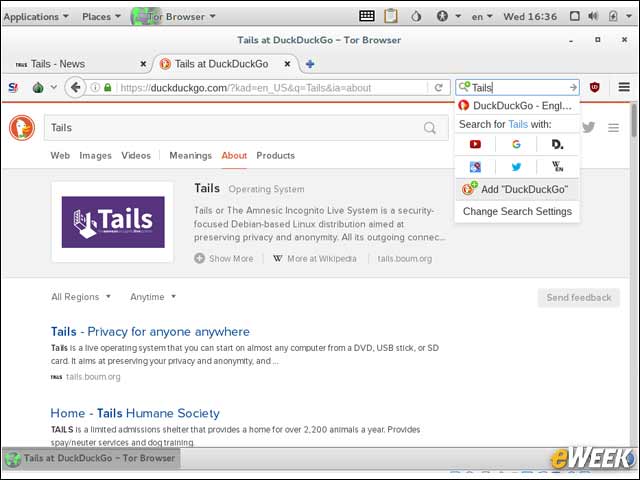Go back with the back arrow
Image resolution: width=640 pixels, height=480 pixels.
[76, 87]
